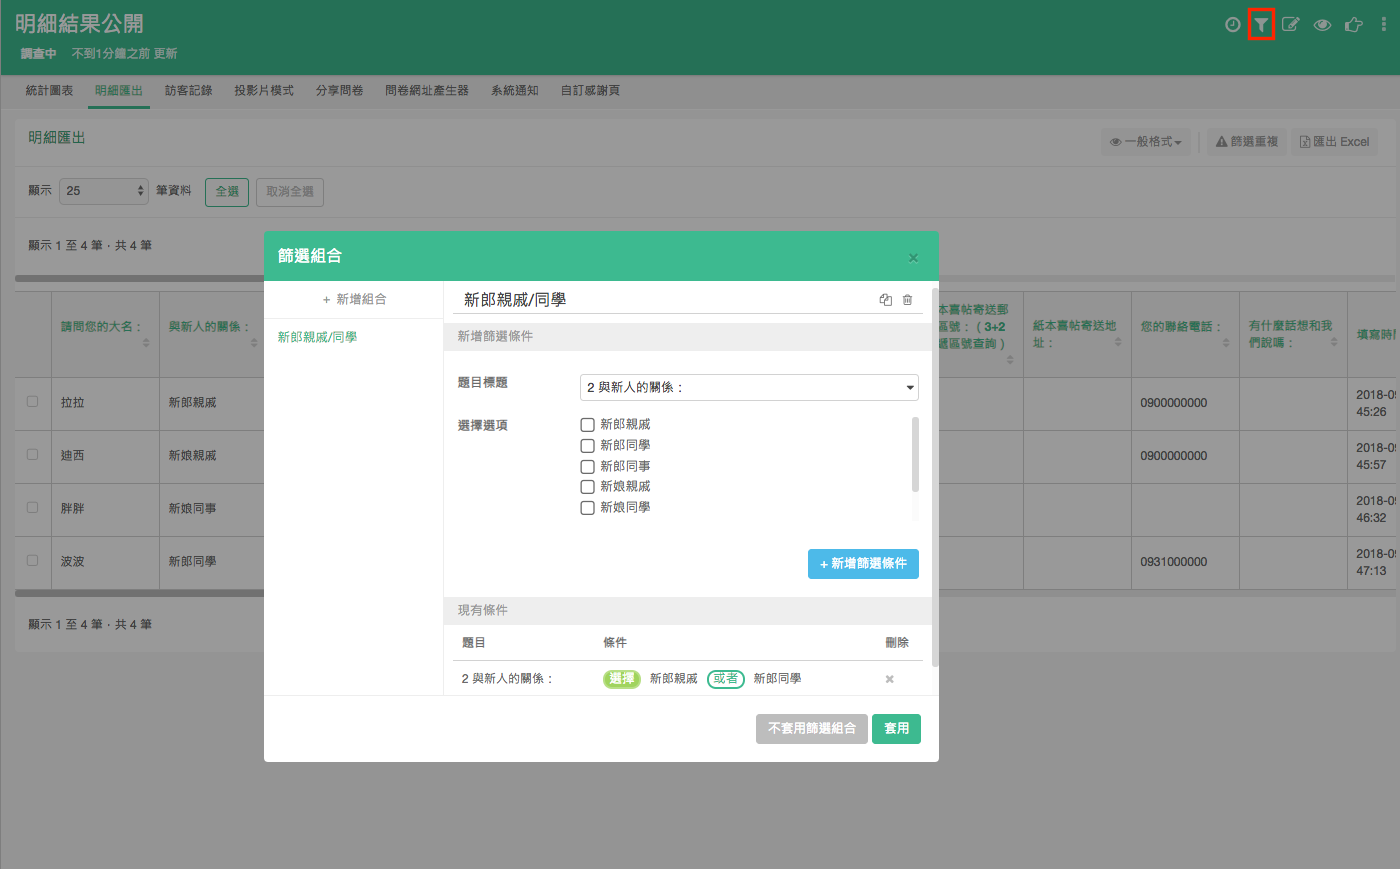The height and width of the screenshot is (869, 1400).
Task: Click the thumbs-up icon in header
Action: [1353, 24]
